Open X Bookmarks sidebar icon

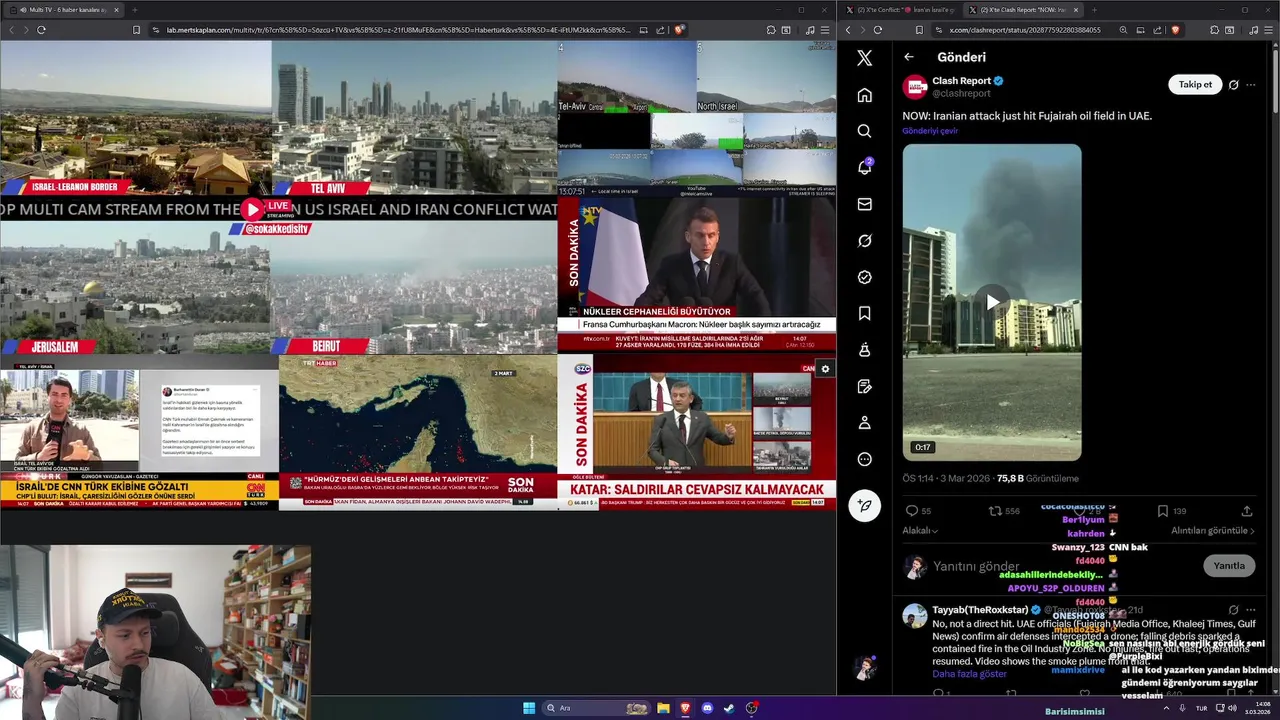(x=864, y=313)
